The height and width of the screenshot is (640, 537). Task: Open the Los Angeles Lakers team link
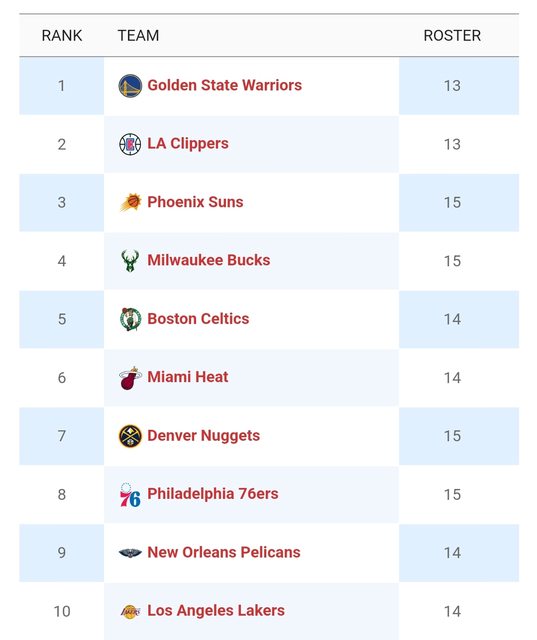pyautogui.click(x=216, y=611)
